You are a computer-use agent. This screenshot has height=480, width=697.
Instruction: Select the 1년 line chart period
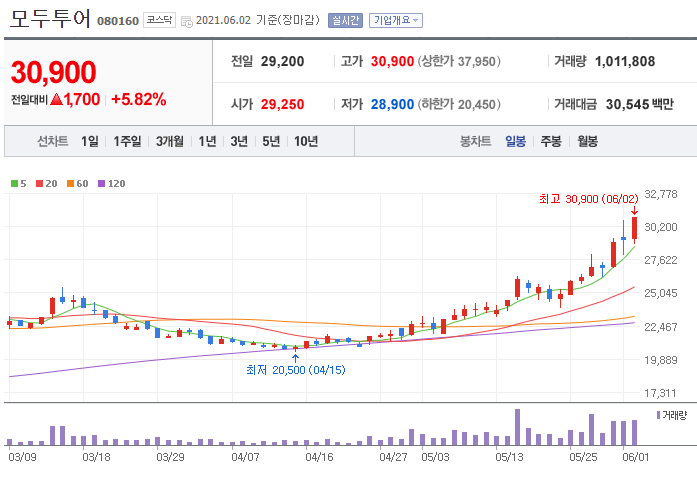[207, 141]
